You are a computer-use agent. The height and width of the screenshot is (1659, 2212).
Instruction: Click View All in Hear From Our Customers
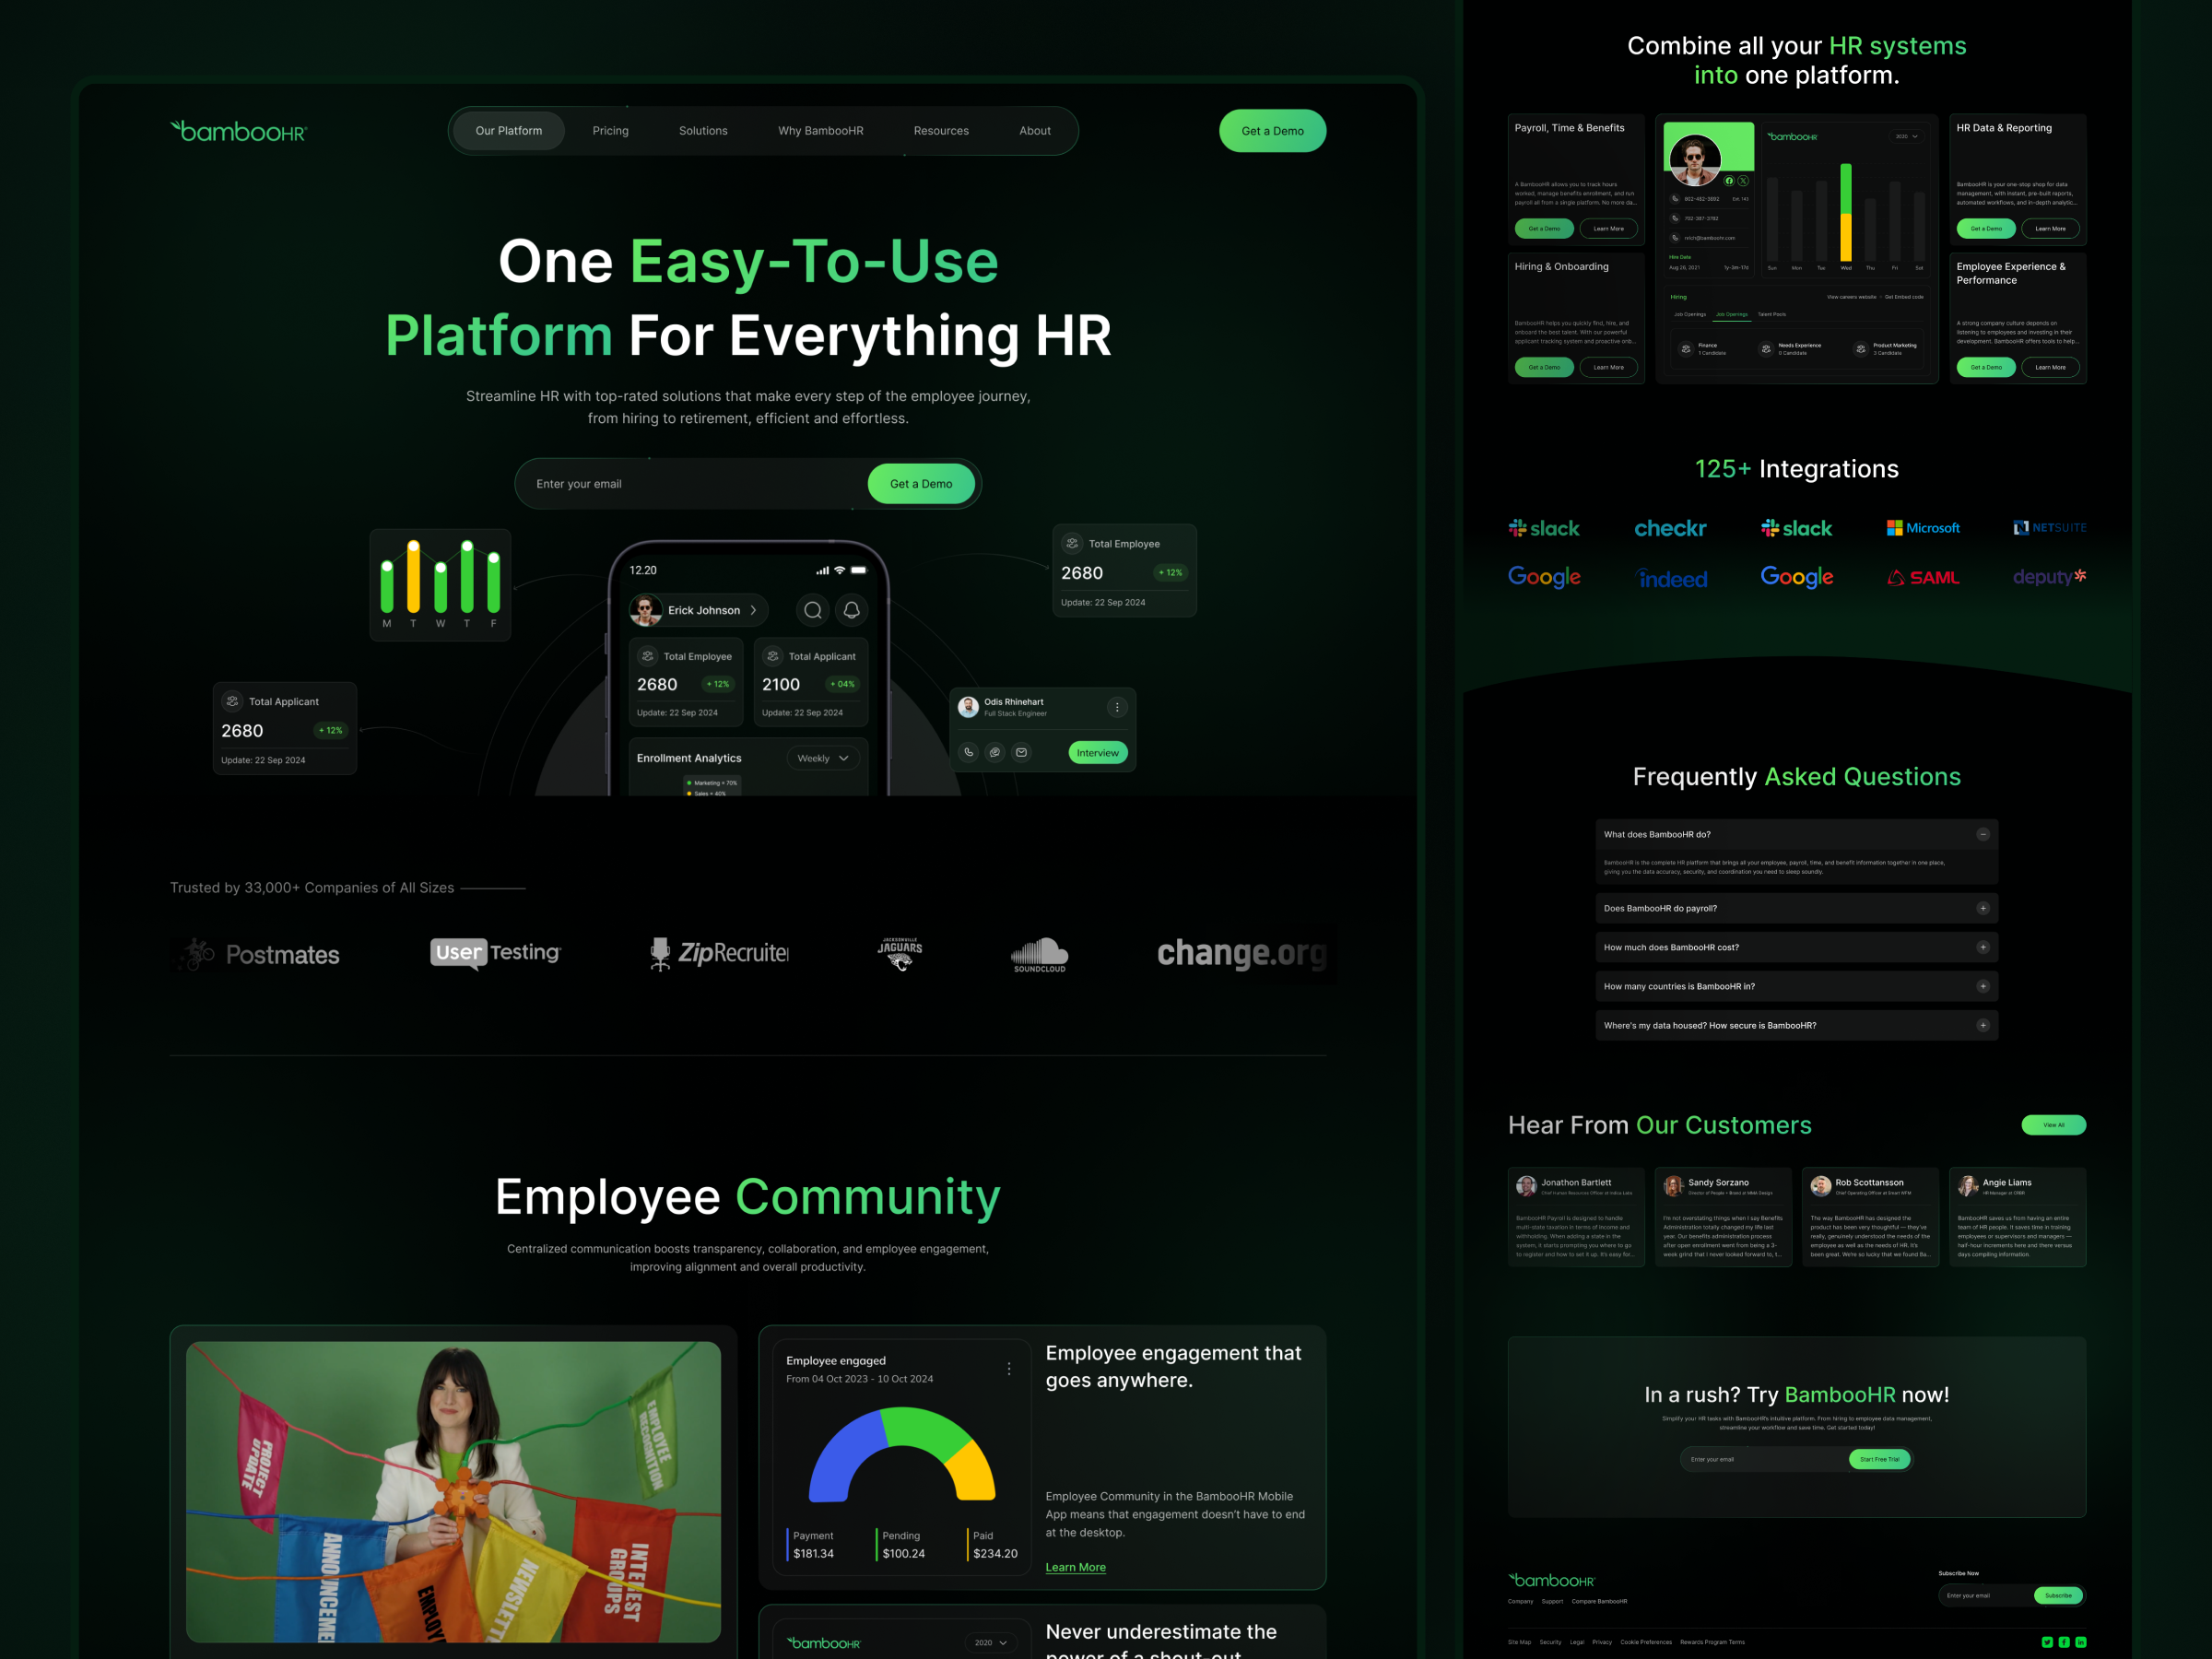2055,1124
